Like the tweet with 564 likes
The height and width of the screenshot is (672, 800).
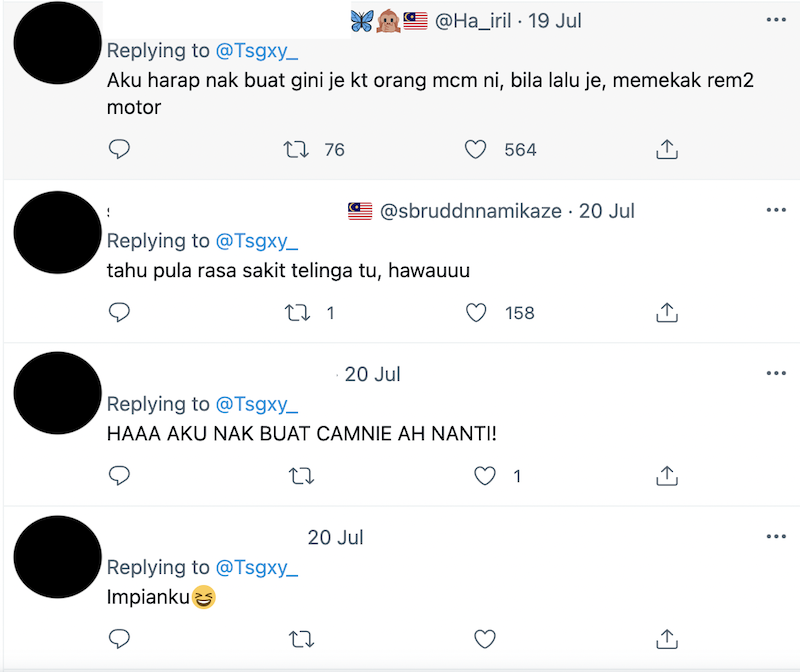476,149
